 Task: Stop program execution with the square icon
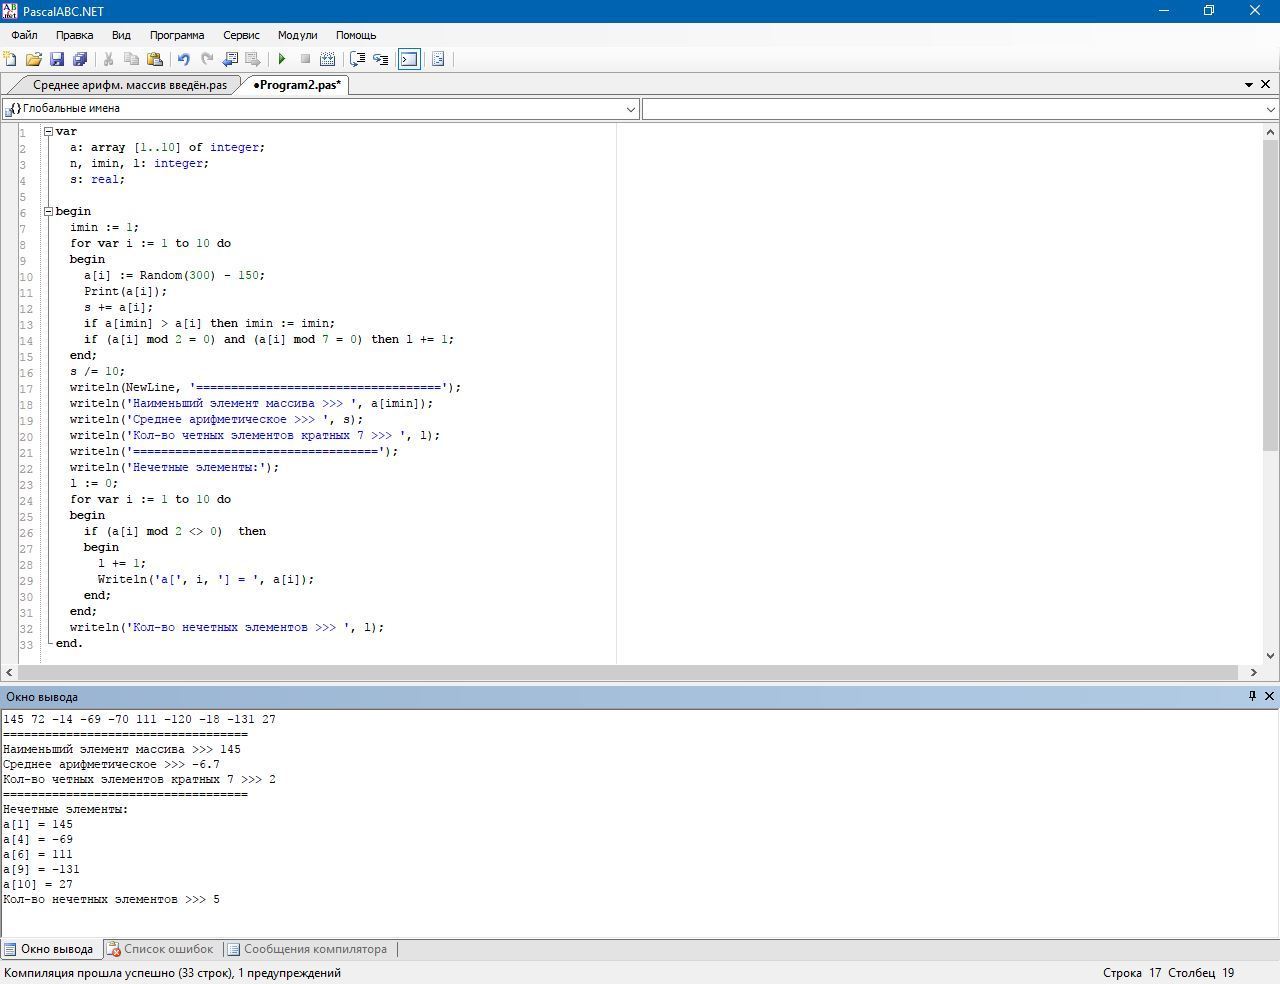point(305,59)
